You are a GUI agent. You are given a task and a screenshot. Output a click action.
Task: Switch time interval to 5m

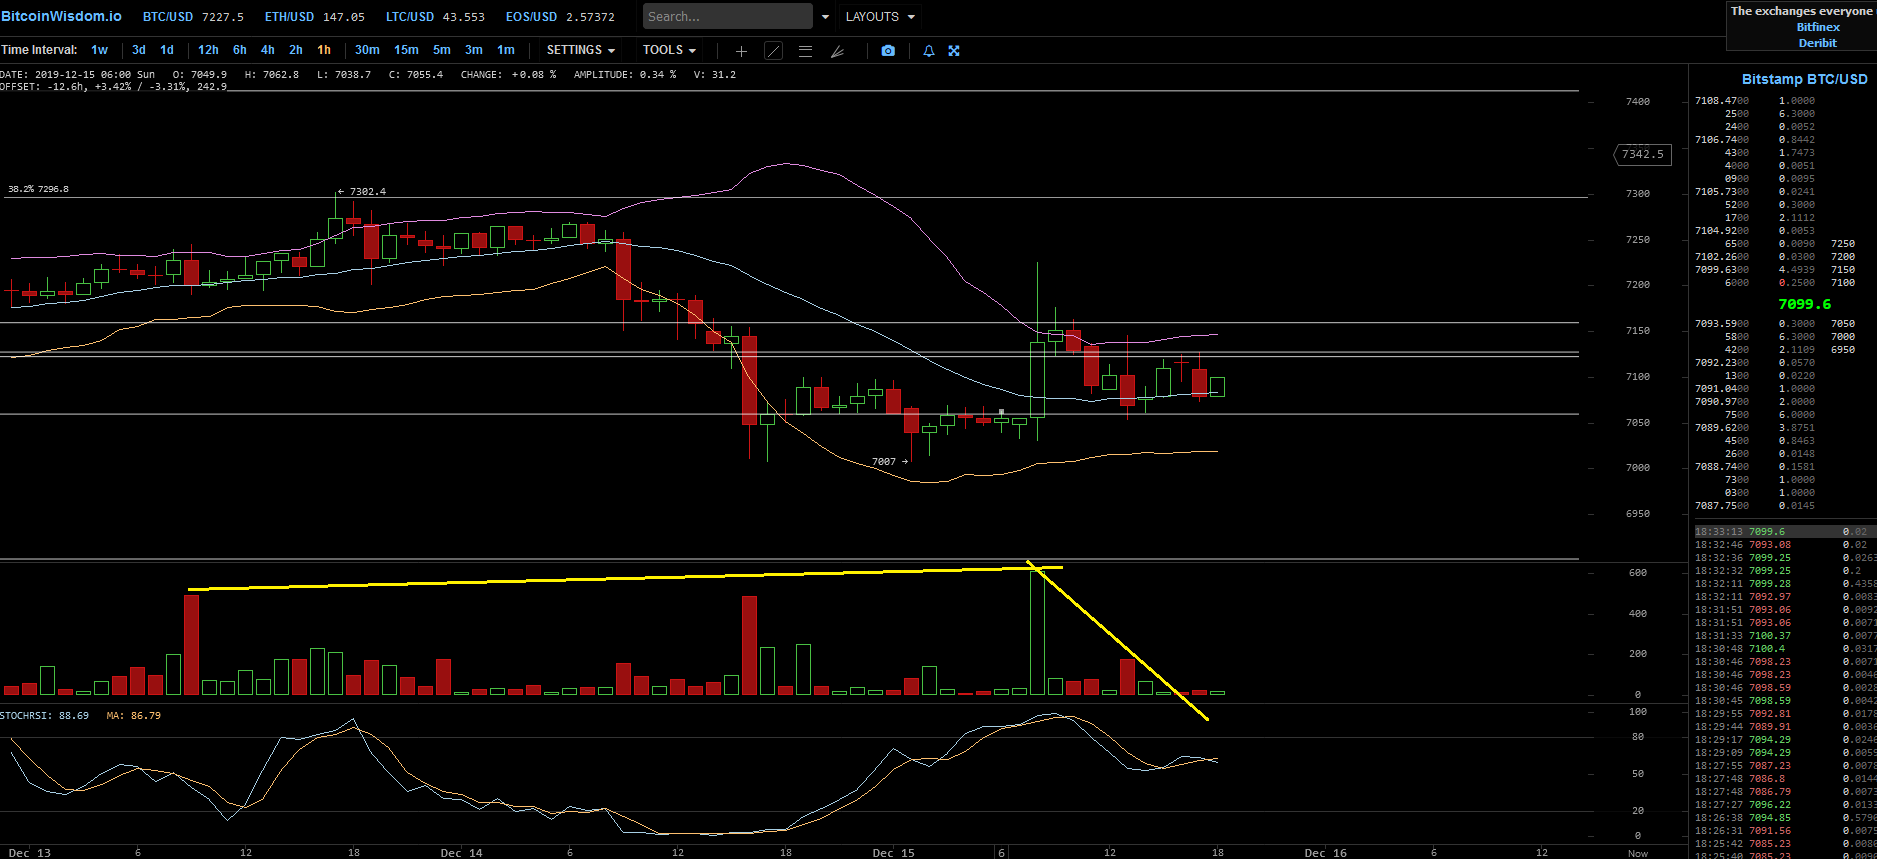[x=442, y=50]
